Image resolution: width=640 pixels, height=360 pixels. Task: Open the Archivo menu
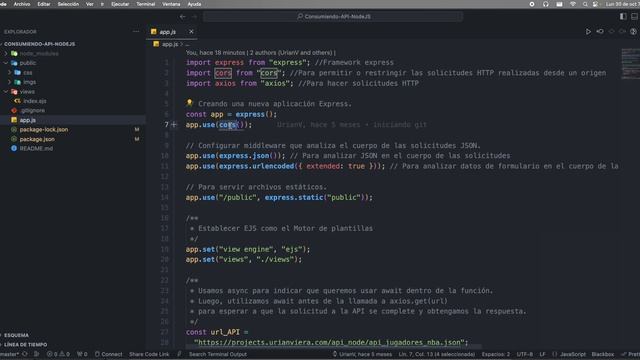click(x=22, y=4)
